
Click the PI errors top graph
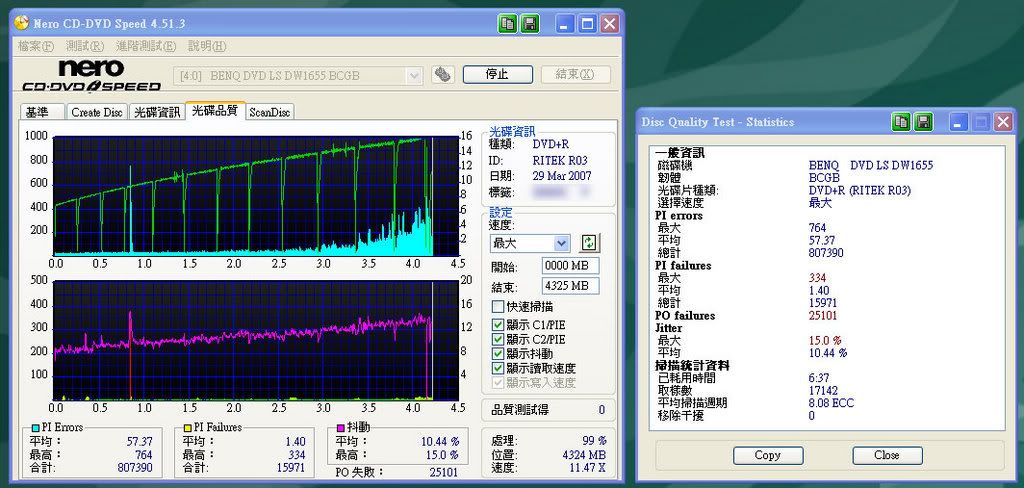click(x=255, y=196)
